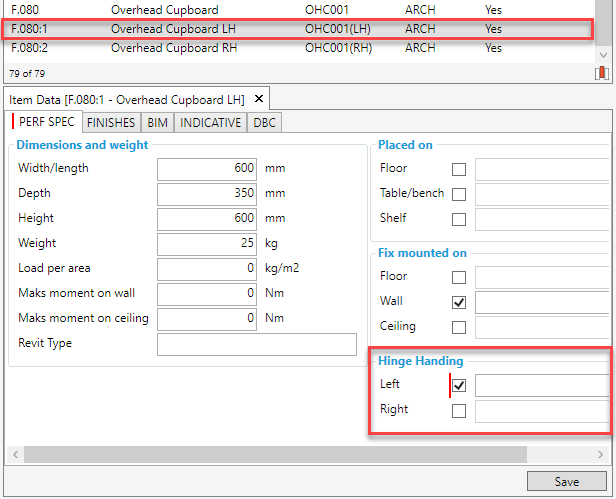This screenshot has width=616, height=499.
Task: Tick the Fix mounted on Ceiling checkbox
Action: [460, 327]
